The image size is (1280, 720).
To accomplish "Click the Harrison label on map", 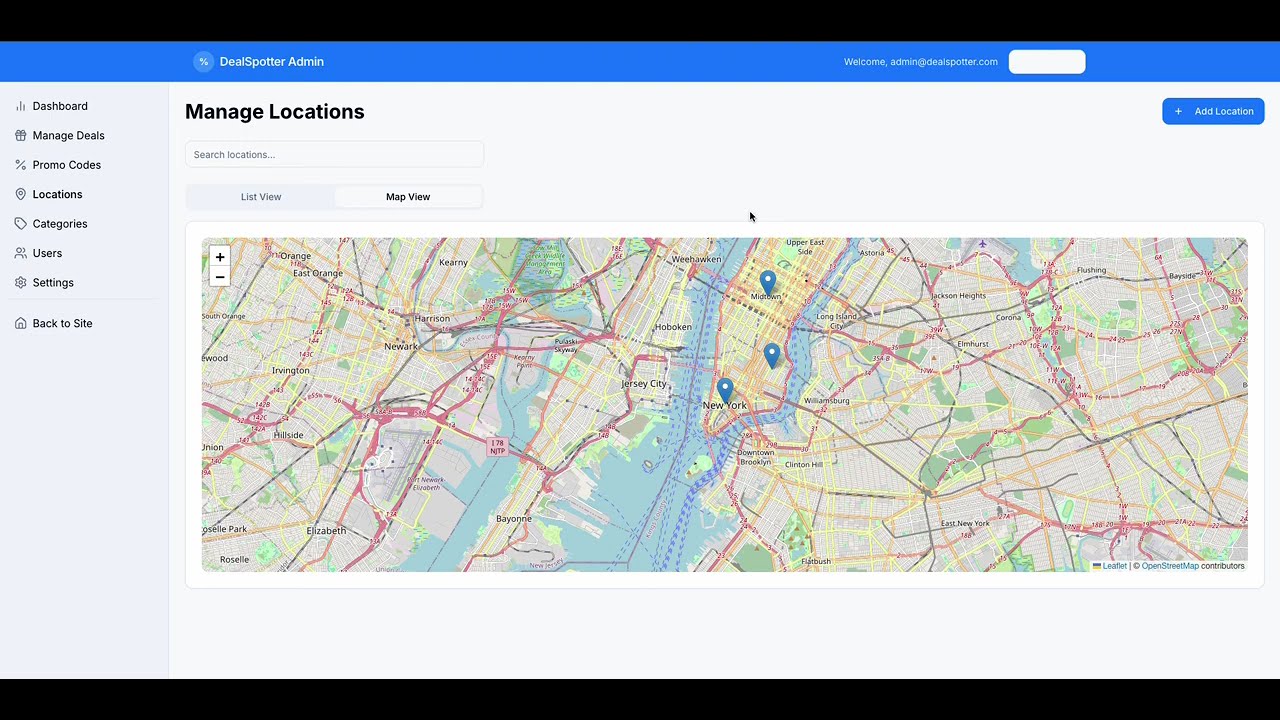I will pos(432,319).
